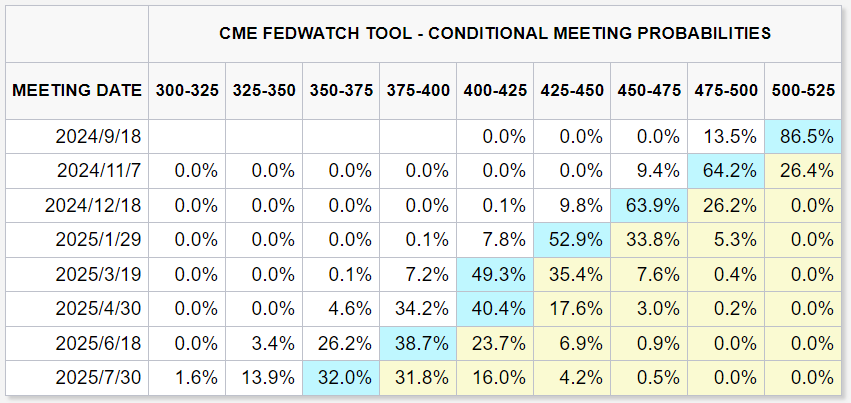Click the 13.5% cell in 2024/9/18 row
The height and width of the screenshot is (403, 851).
(x=727, y=137)
